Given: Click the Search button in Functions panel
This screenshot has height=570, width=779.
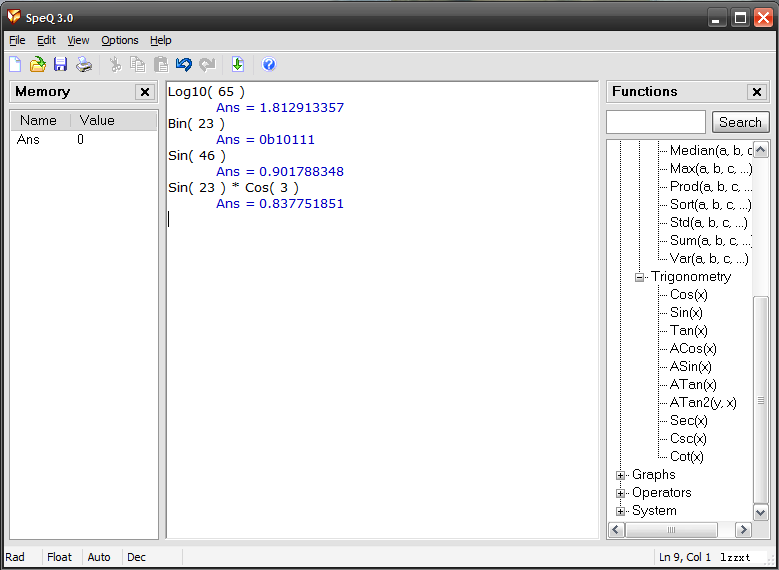Looking at the screenshot, I should coord(740,122).
